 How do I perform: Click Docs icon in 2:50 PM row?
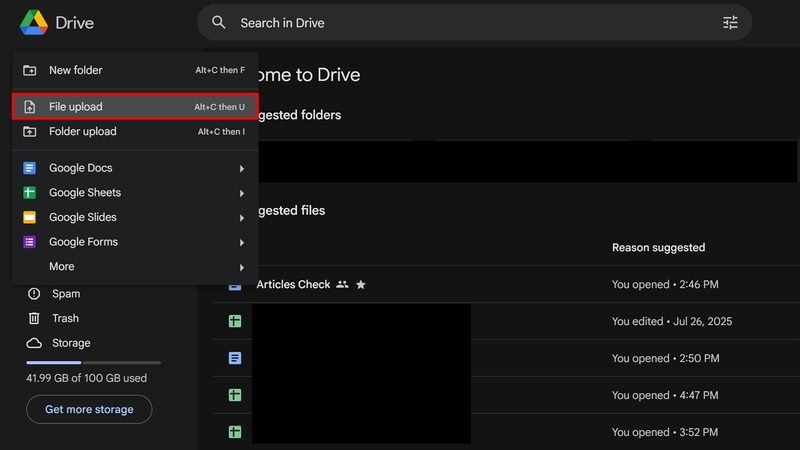235,358
